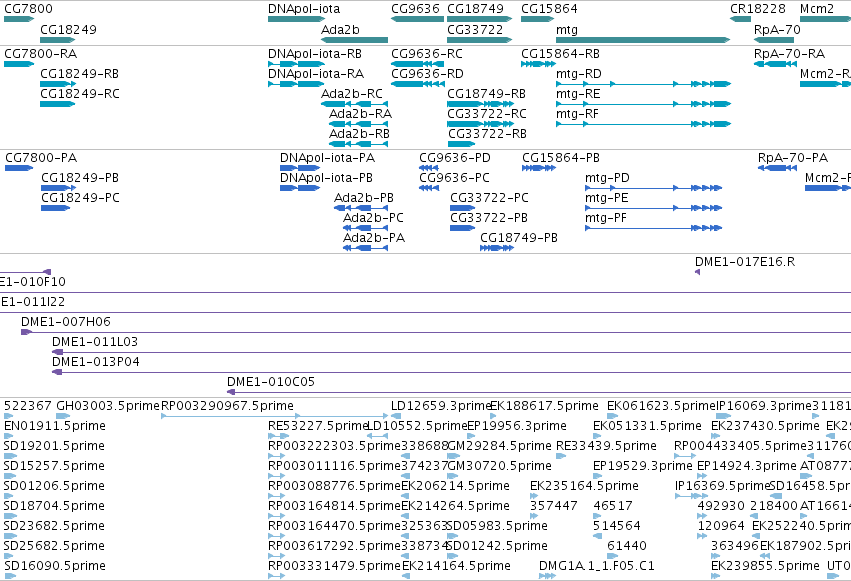Screen dimensions: 851x581
Task: Click EST SD19201.5prime
Action: (x=10, y=456)
